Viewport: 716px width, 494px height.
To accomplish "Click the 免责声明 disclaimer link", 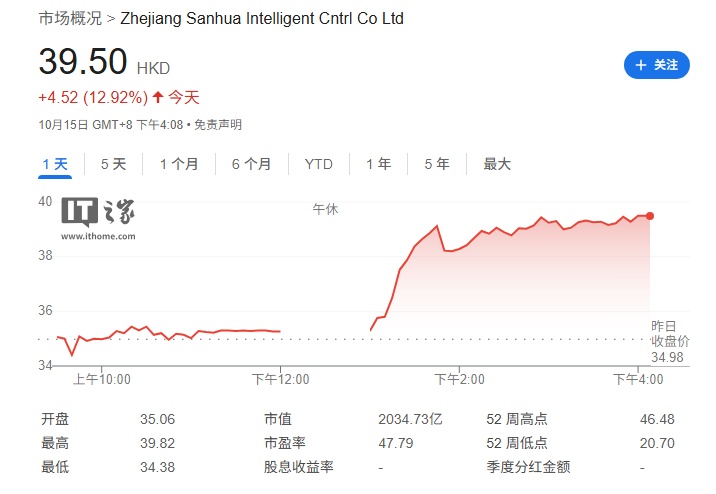I will 218,125.
